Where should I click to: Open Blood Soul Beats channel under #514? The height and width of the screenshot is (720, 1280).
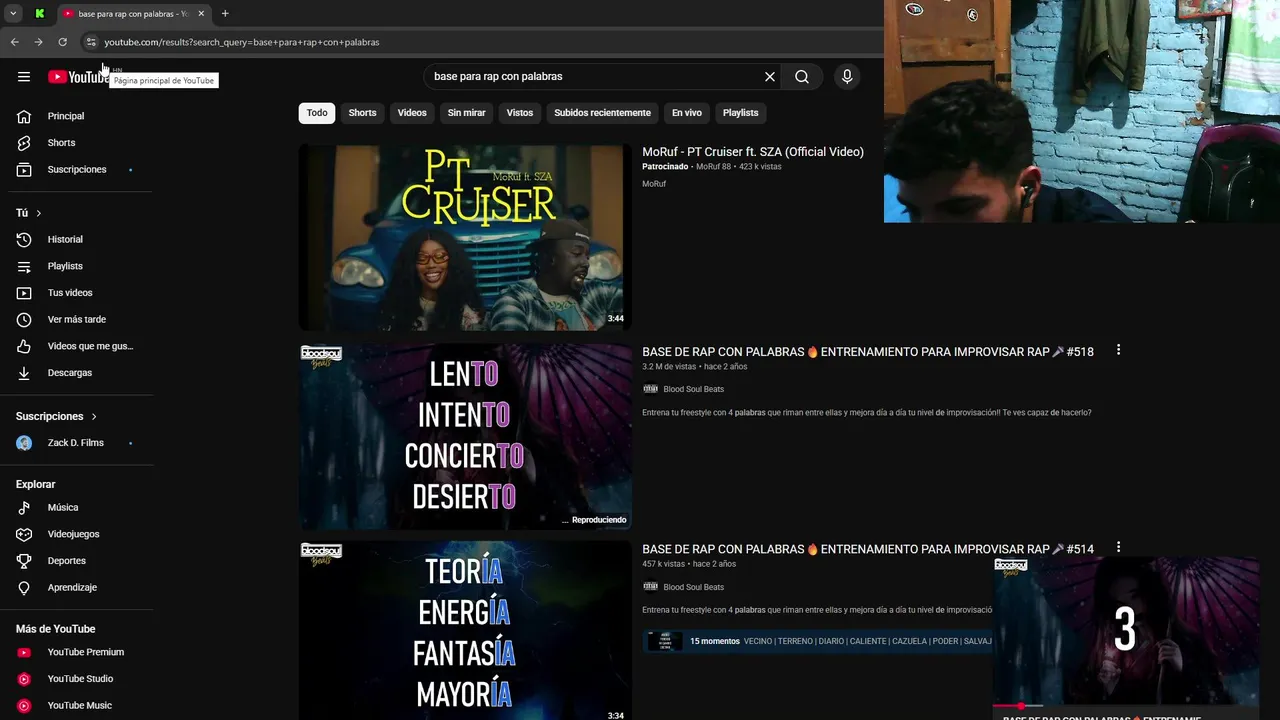click(693, 587)
